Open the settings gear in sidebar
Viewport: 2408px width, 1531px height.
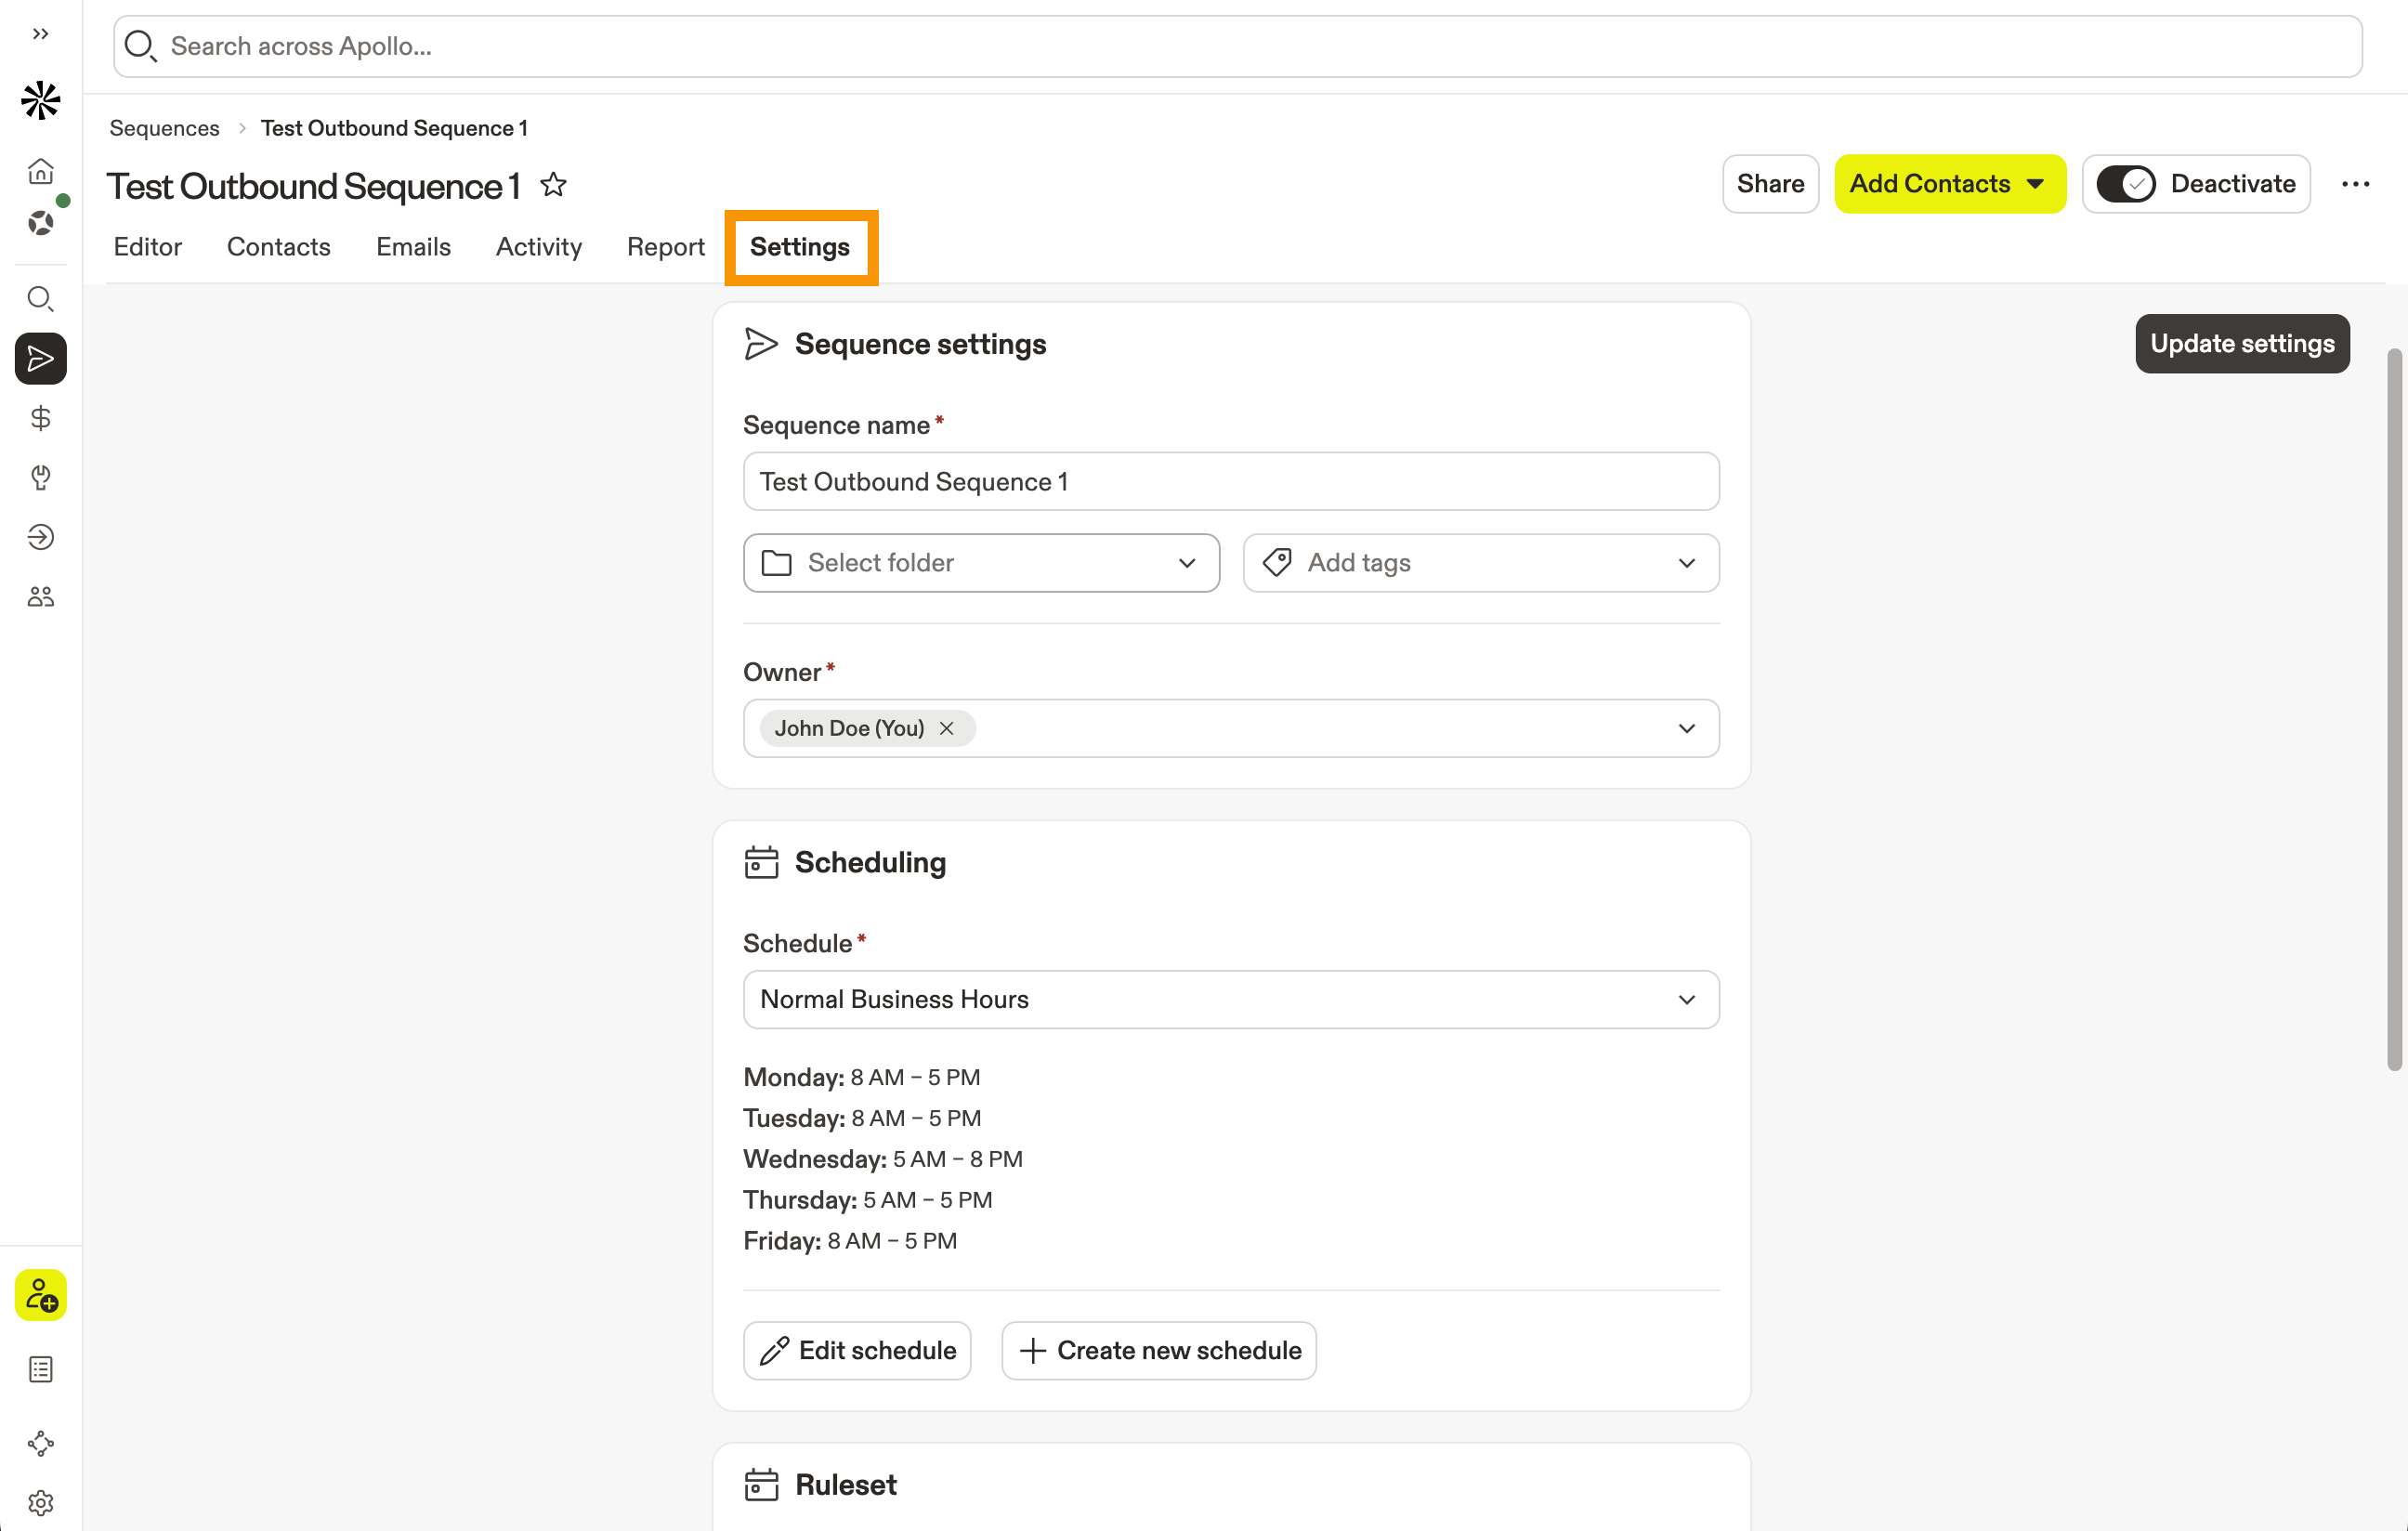click(40, 1502)
